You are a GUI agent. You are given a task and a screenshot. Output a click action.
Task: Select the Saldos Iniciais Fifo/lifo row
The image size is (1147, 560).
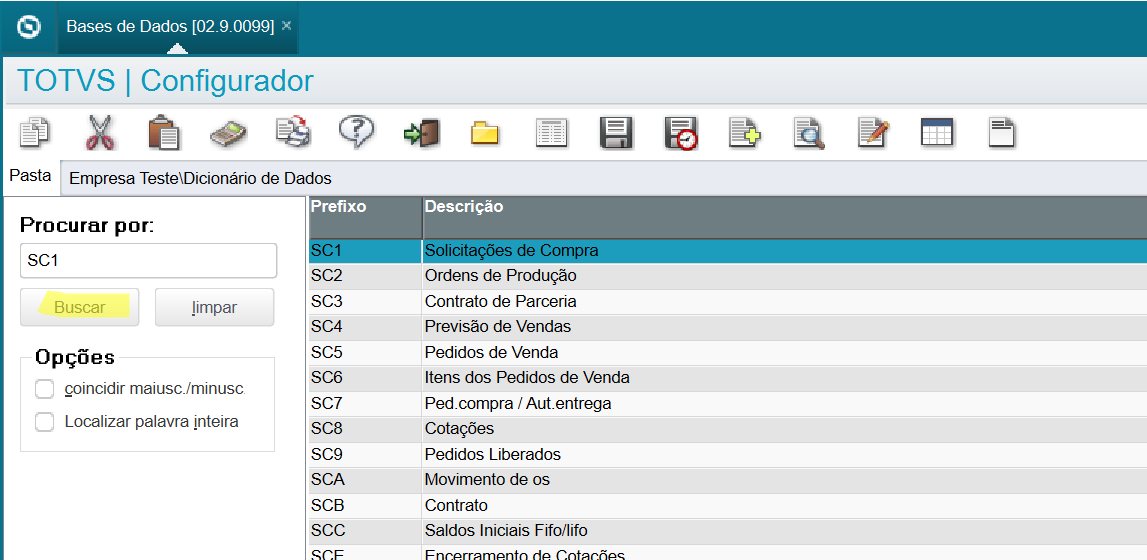coord(728,531)
